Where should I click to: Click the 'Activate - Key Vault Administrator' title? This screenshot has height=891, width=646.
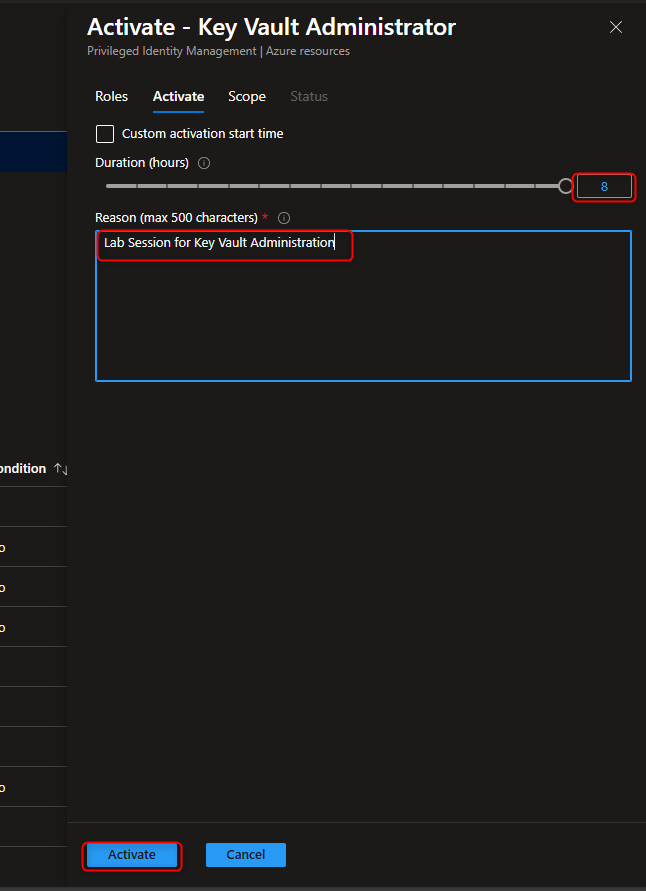point(272,27)
